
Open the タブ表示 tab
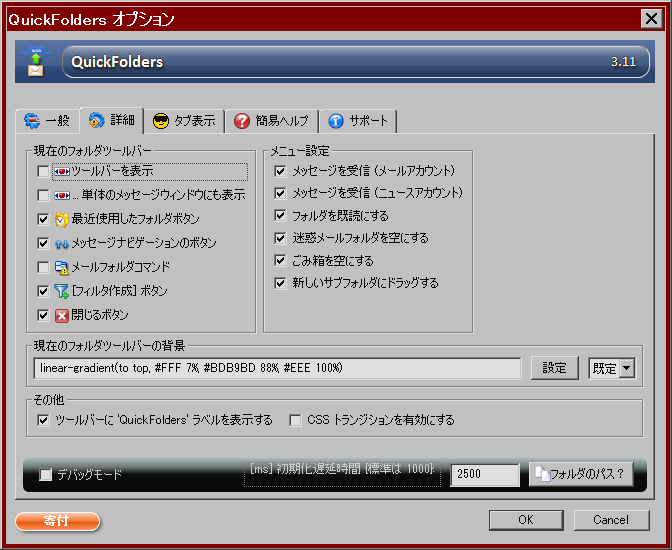click(x=184, y=121)
